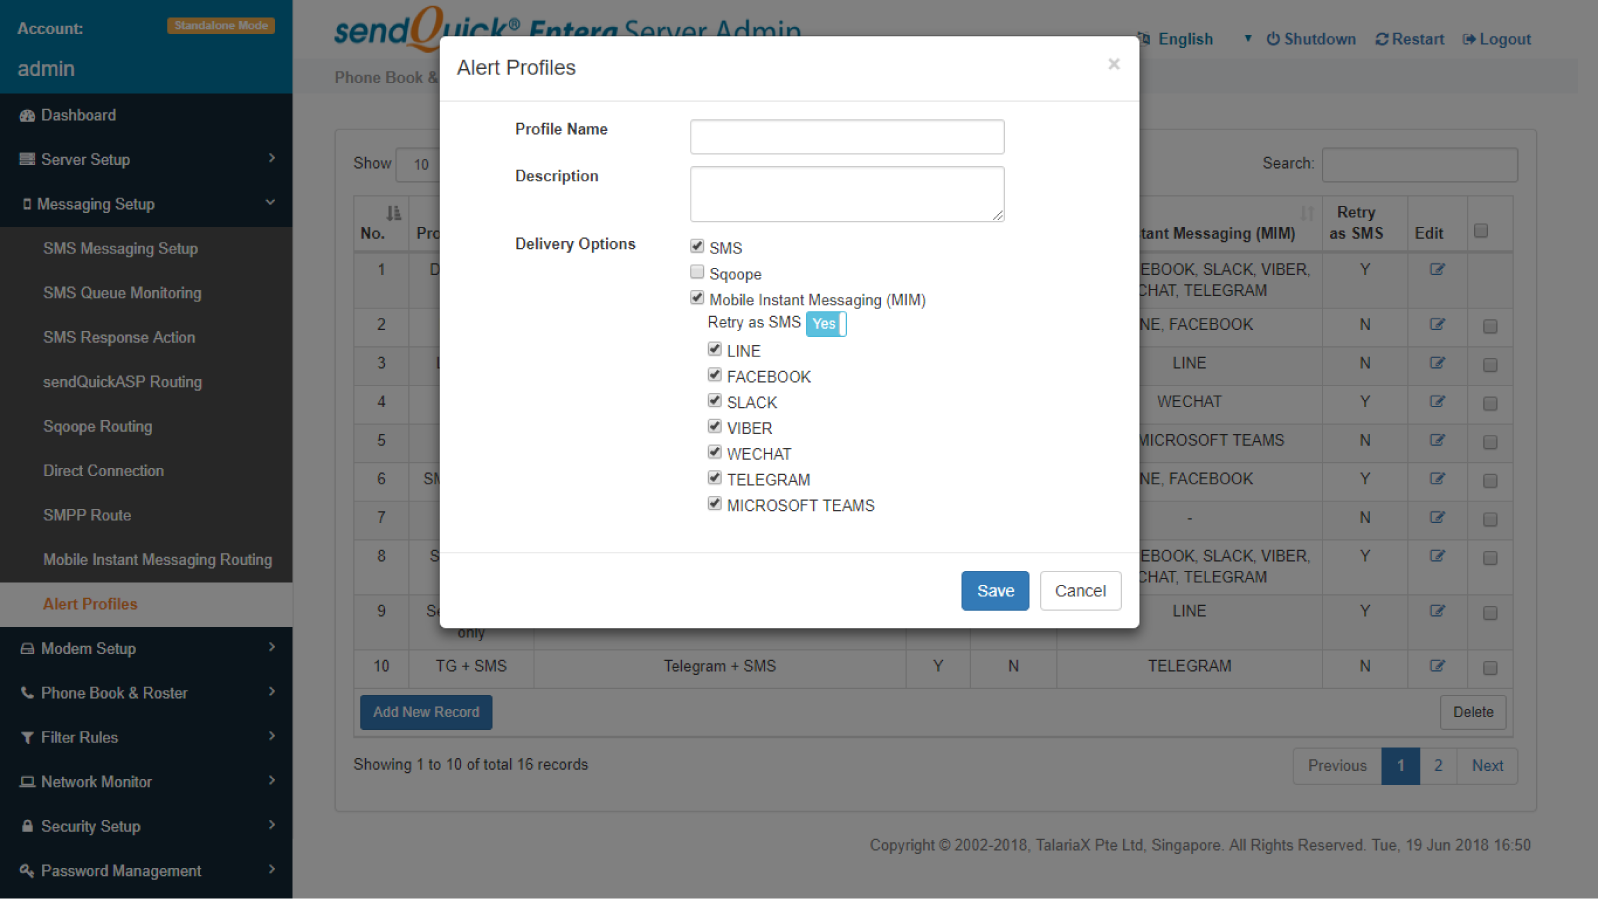This screenshot has width=1600, height=900.
Task: Open sendQuickASP Routing page
Action: (x=122, y=382)
